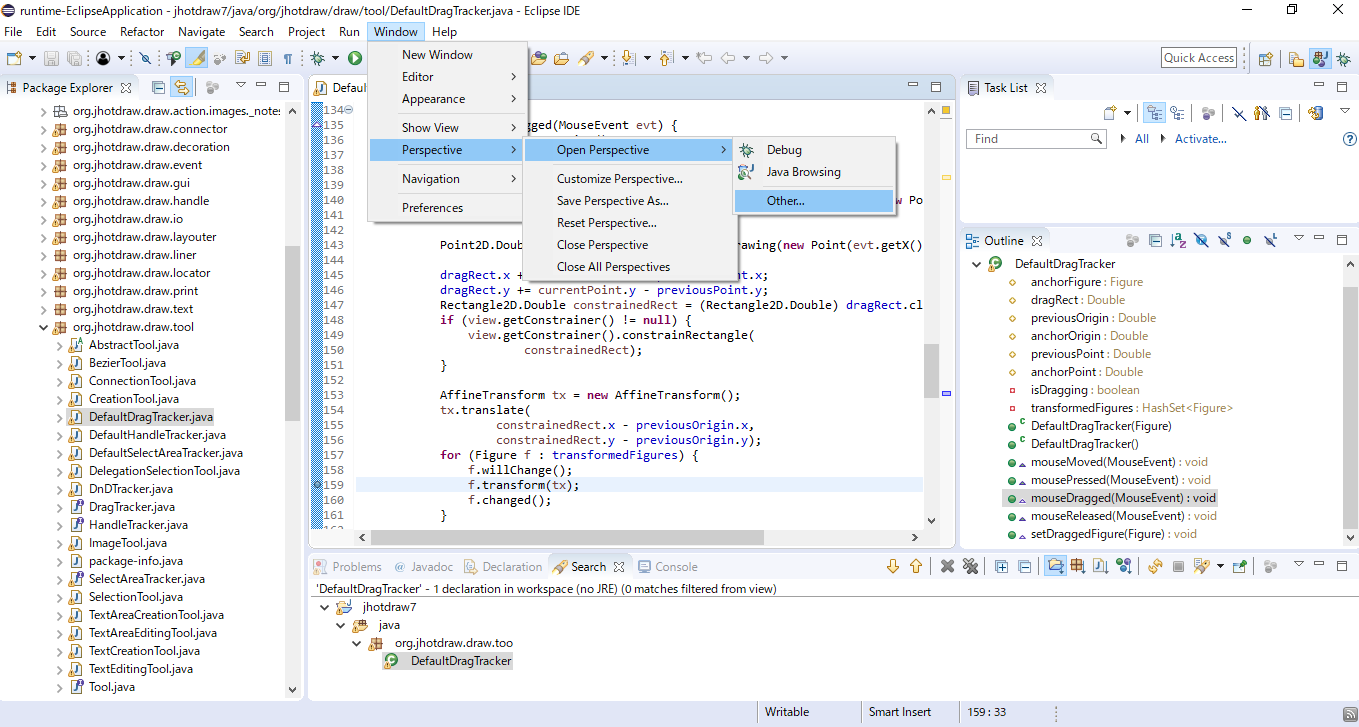This screenshot has height=727, width=1359.
Task: Show Previous Match arrow in Search view
Action: (915, 566)
